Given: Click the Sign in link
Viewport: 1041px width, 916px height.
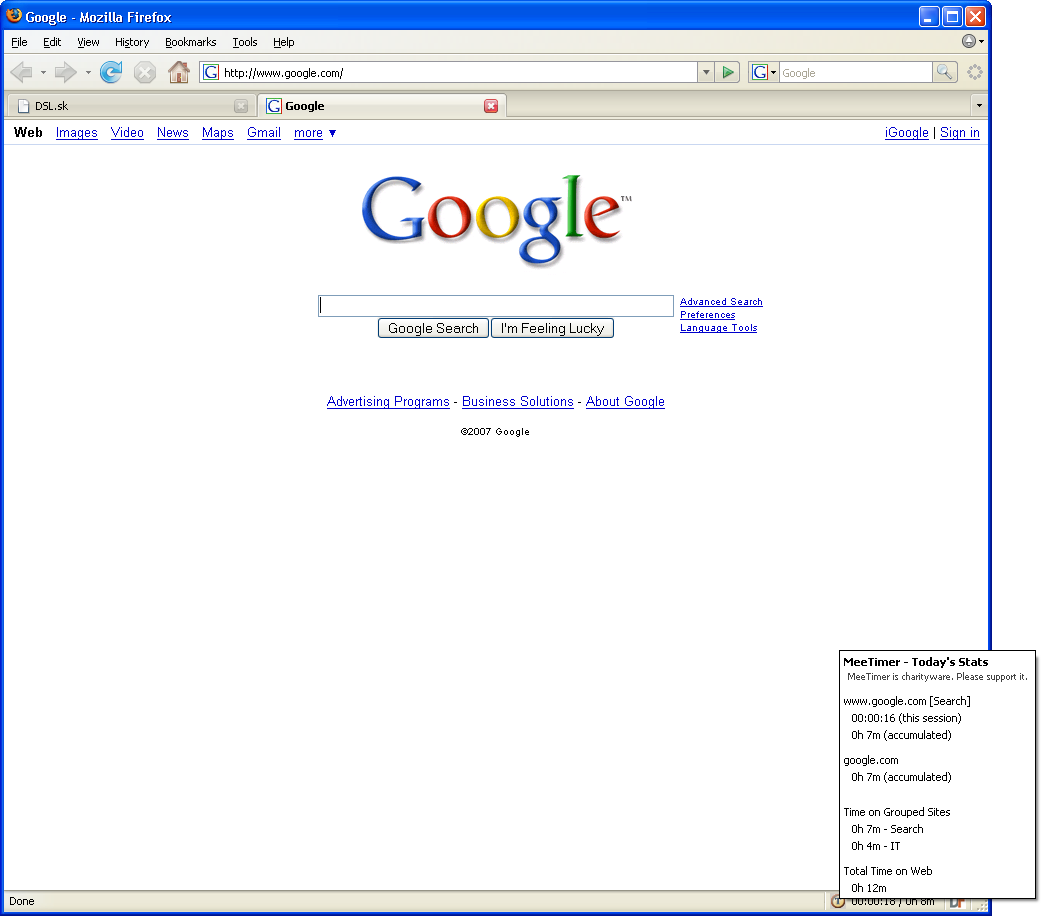Looking at the screenshot, I should (x=959, y=133).
